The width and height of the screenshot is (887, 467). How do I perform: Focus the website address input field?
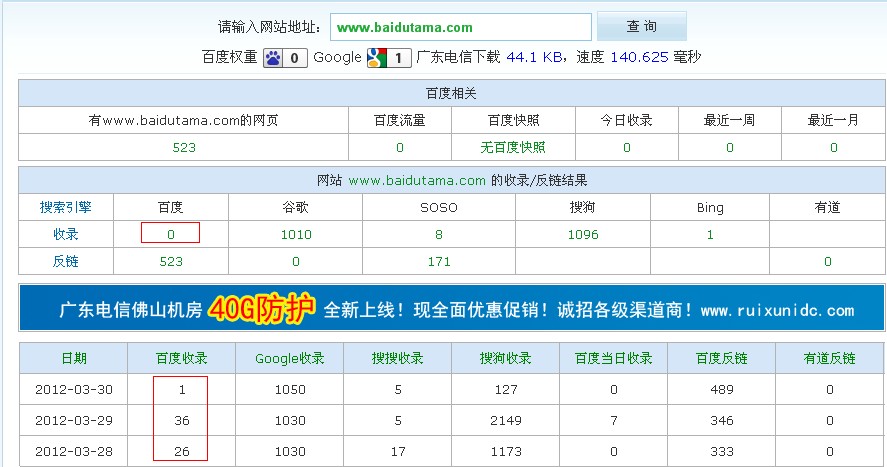click(460, 27)
